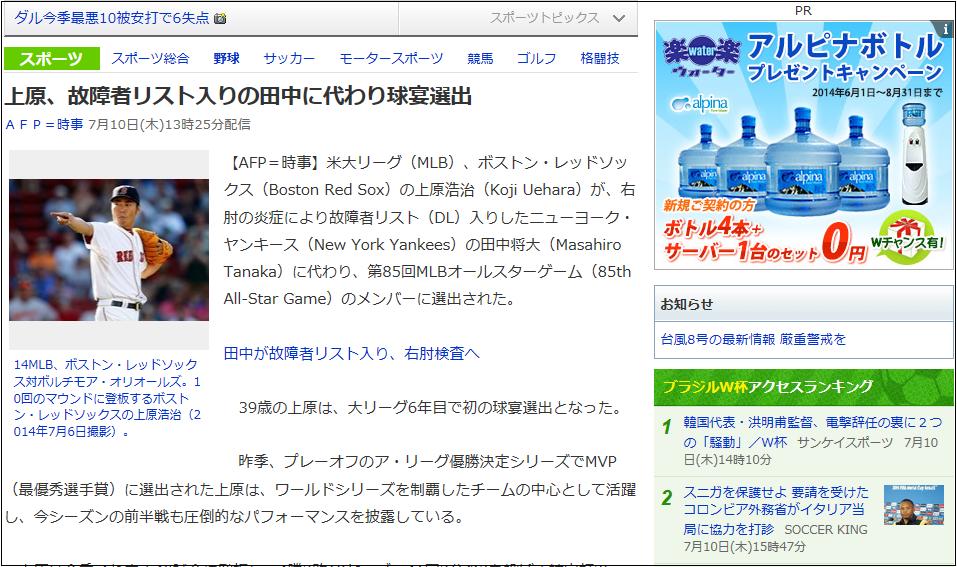
Task: Select the green スポーツ category tab
Action: (51, 59)
